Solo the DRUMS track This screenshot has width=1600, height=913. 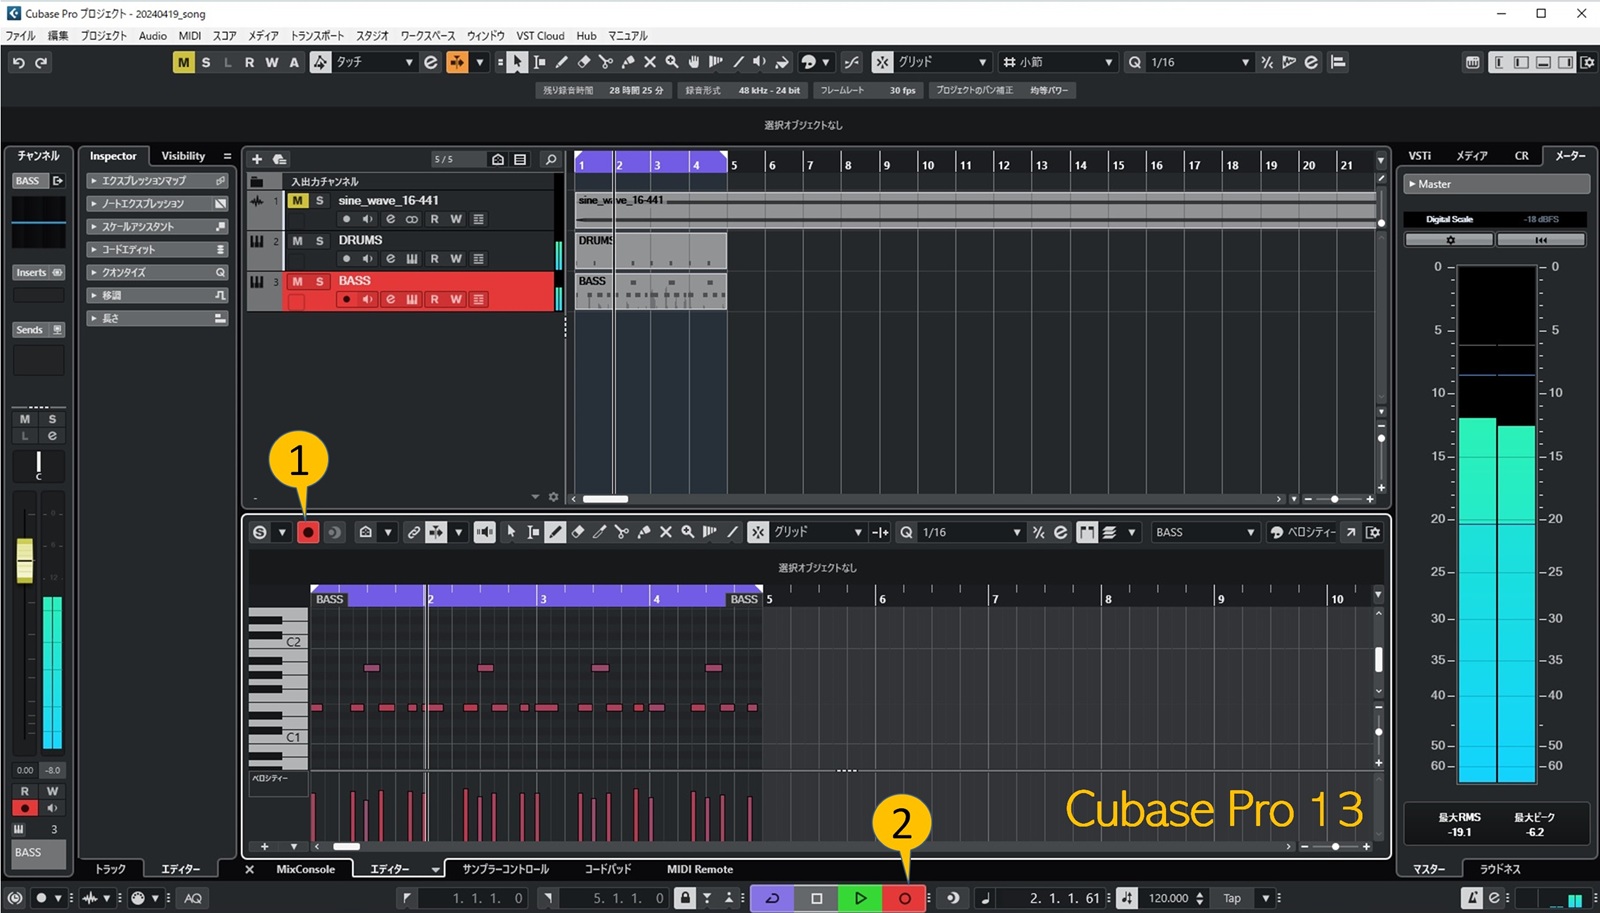pyautogui.click(x=319, y=241)
